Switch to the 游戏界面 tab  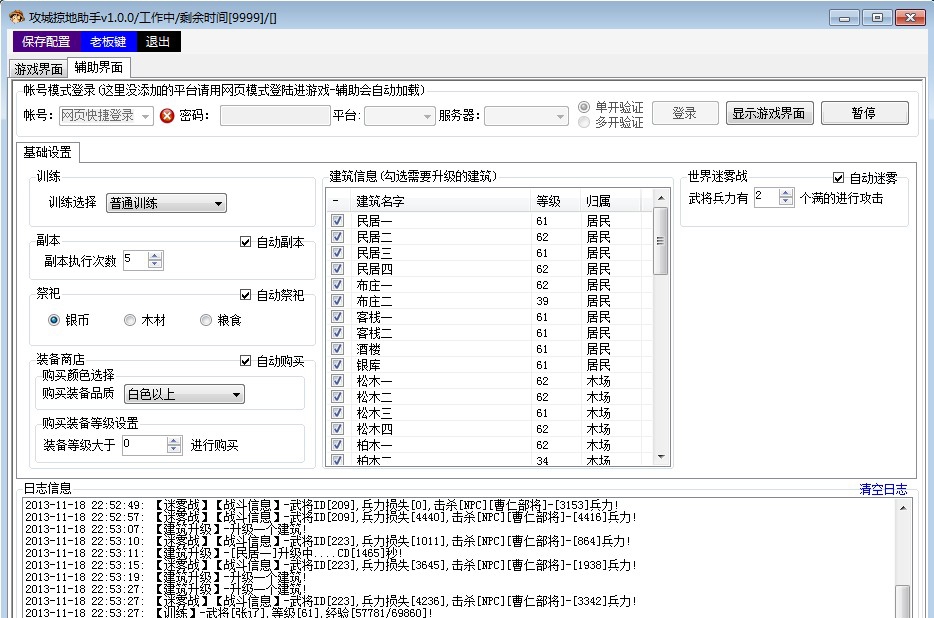pos(38,69)
